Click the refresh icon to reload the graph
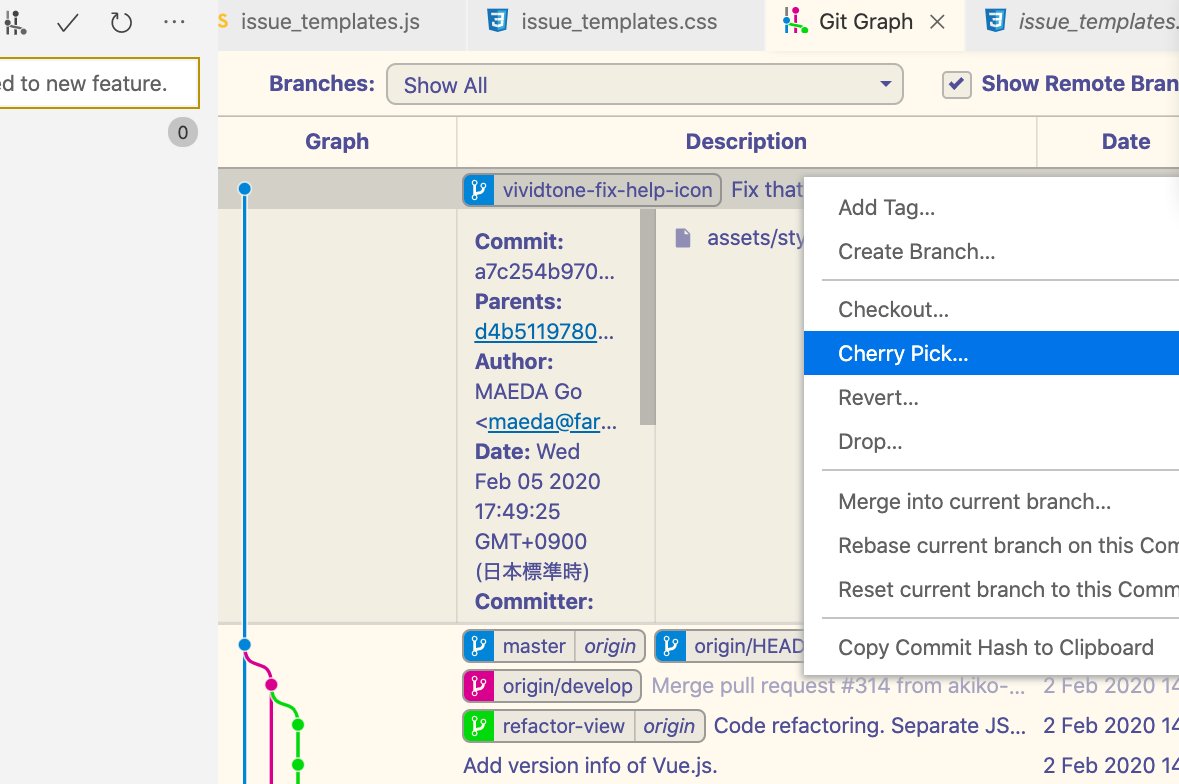Viewport: 1179px width, 784px height. click(121, 22)
